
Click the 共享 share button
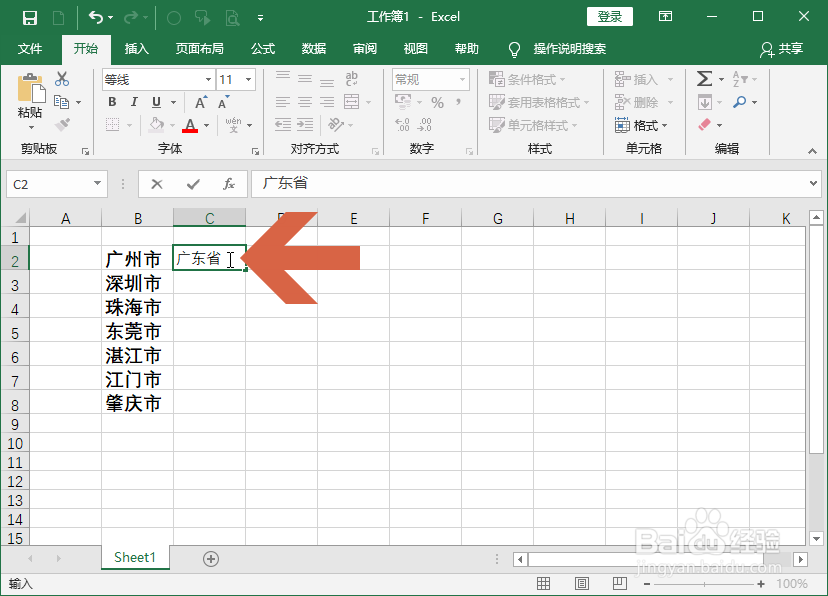pyautogui.click(x=782, y=49)
